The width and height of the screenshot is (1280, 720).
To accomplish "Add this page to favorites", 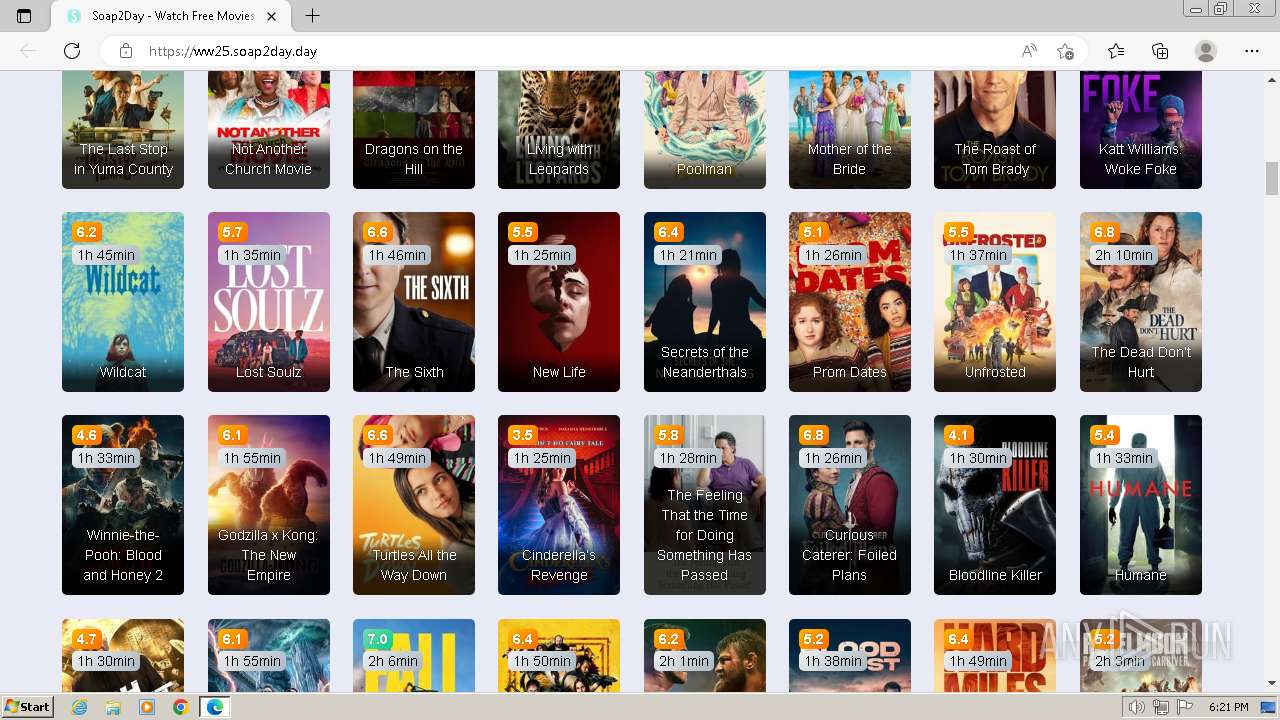I will (x=1065, y=51).
